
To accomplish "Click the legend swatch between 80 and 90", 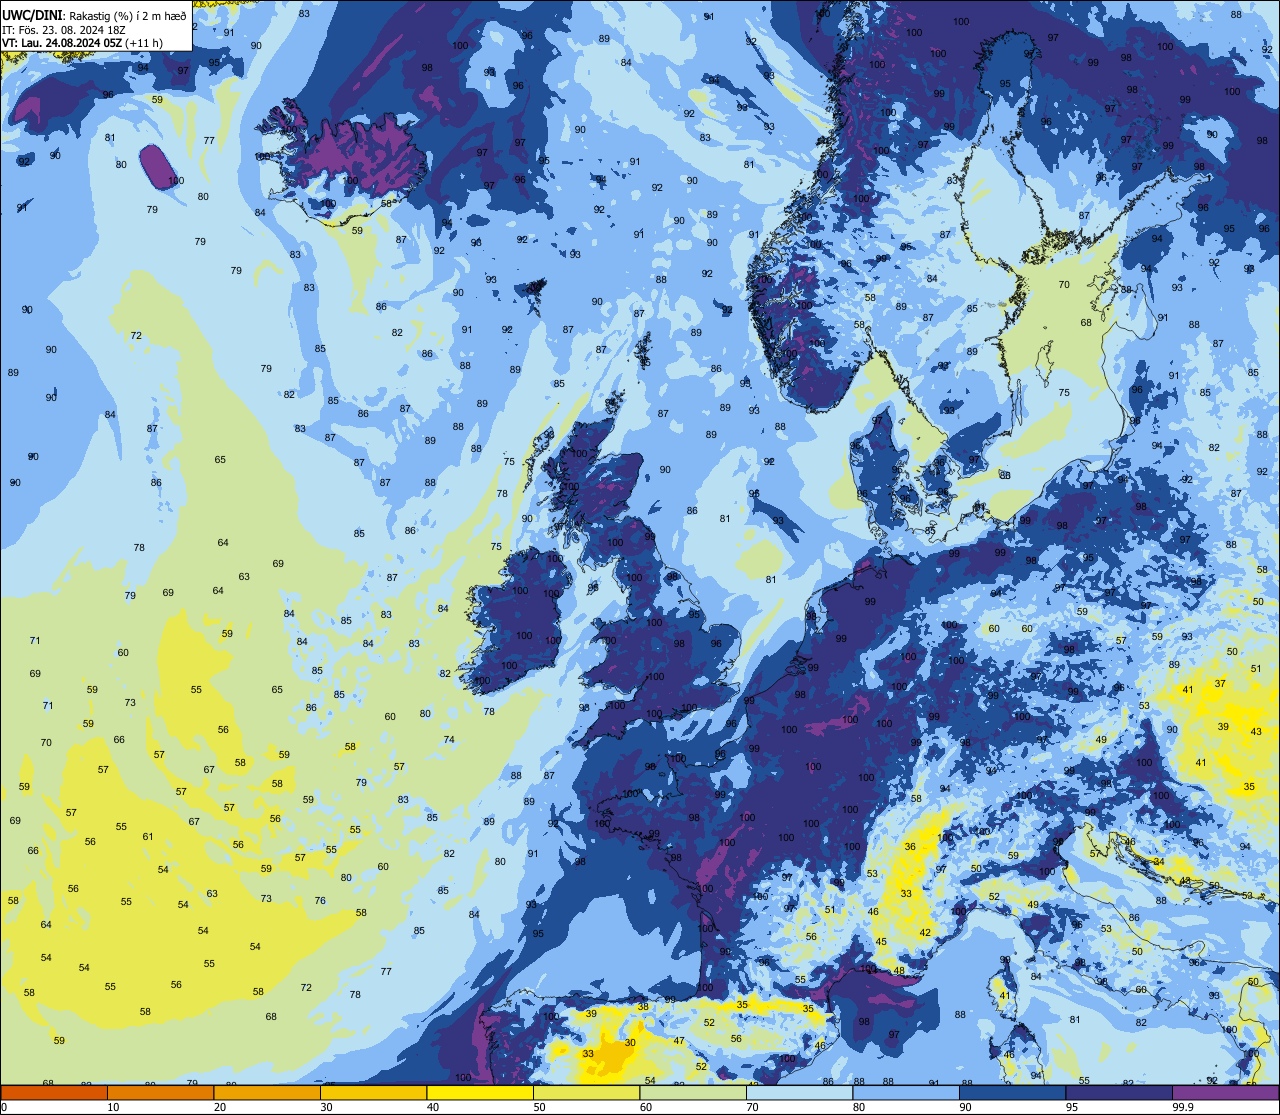I will (x=906, y=1092).
